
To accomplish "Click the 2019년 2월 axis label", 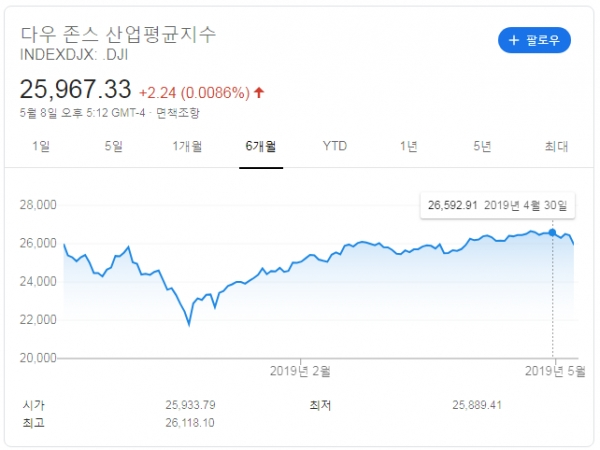I will point(301,371).
